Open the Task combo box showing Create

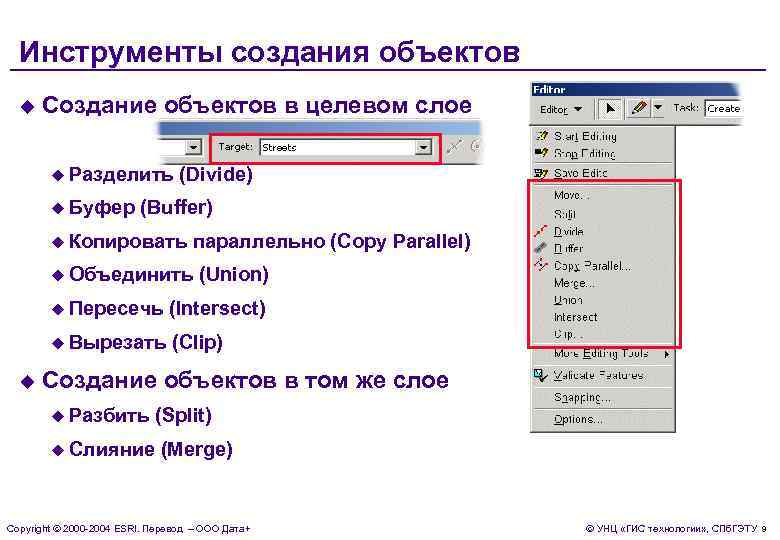pos(723,108)
